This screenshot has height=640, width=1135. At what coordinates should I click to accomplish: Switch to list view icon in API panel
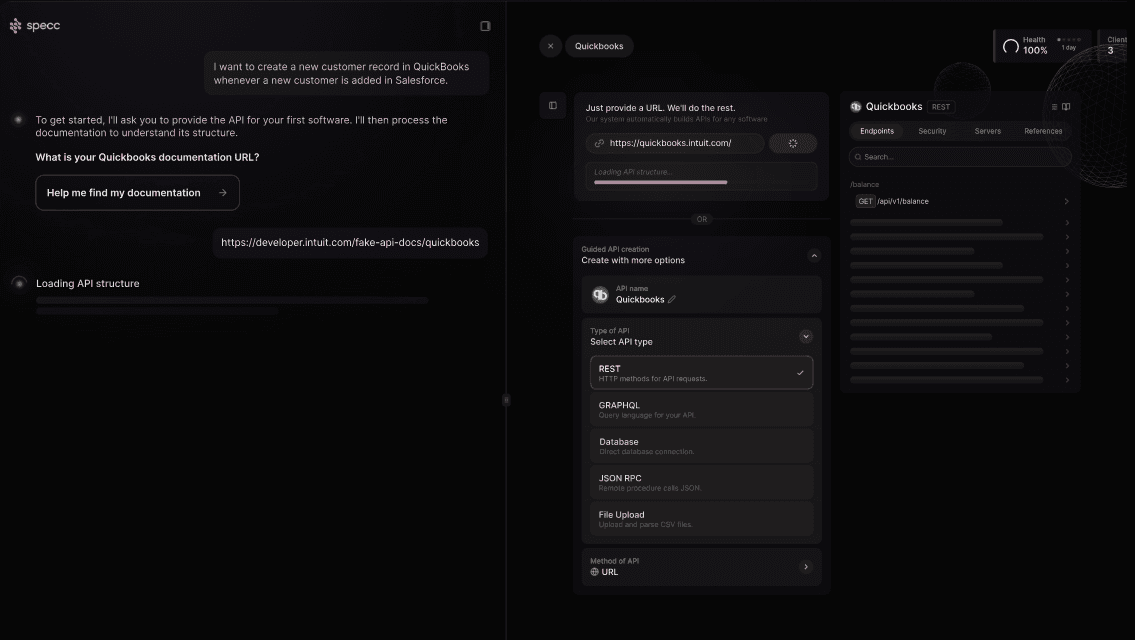point(1054,107)
